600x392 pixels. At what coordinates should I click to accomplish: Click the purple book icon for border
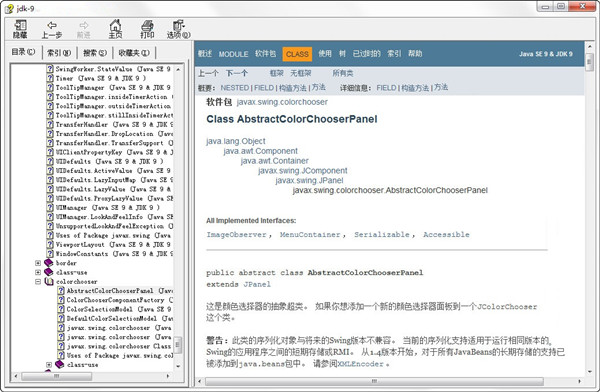tap(49, 263)
